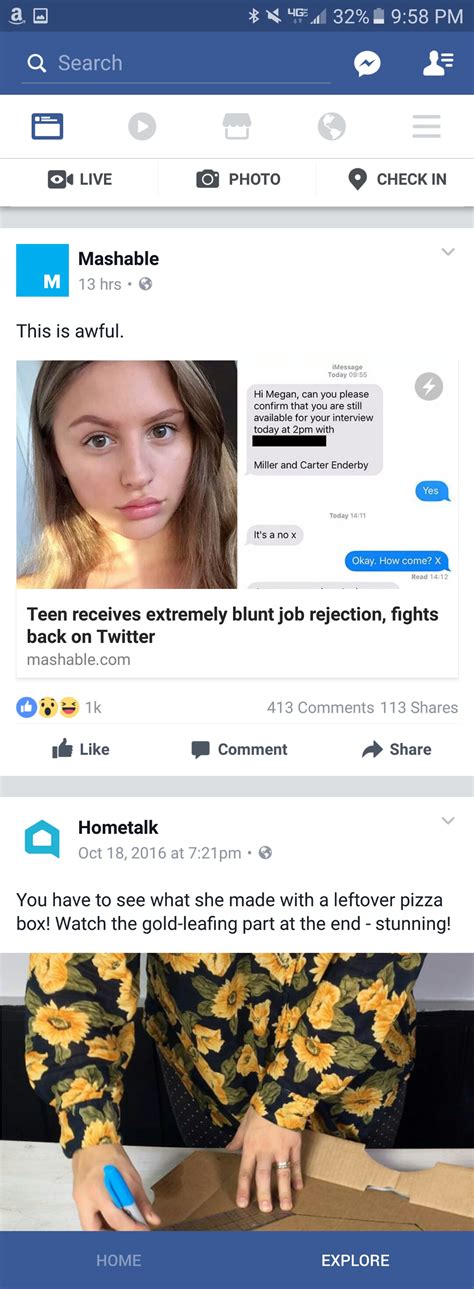Tap the Hometalk page logo
The width and height of the screenshot is (474, 1289).
pos(42,839)
